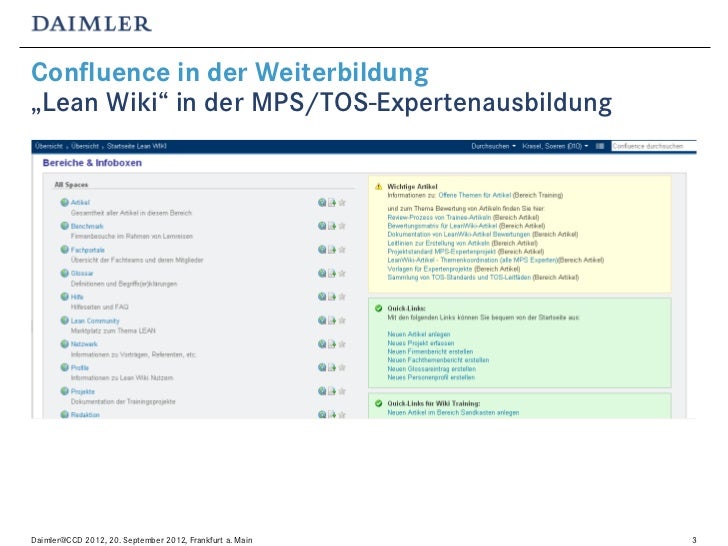Click add-page icon in the Profile row
The height and width of the screenshot is (546, 728).
tap(332, 367)
